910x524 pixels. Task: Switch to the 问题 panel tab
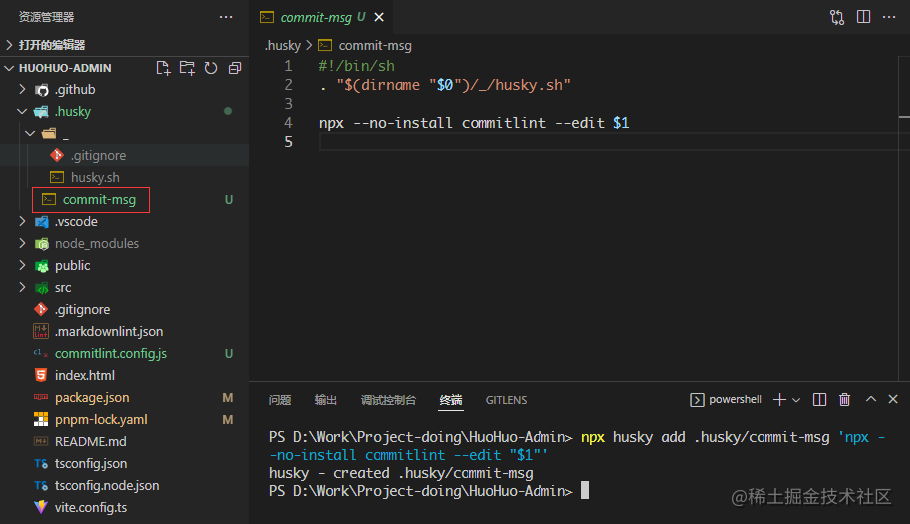click(x=280, y=400)
